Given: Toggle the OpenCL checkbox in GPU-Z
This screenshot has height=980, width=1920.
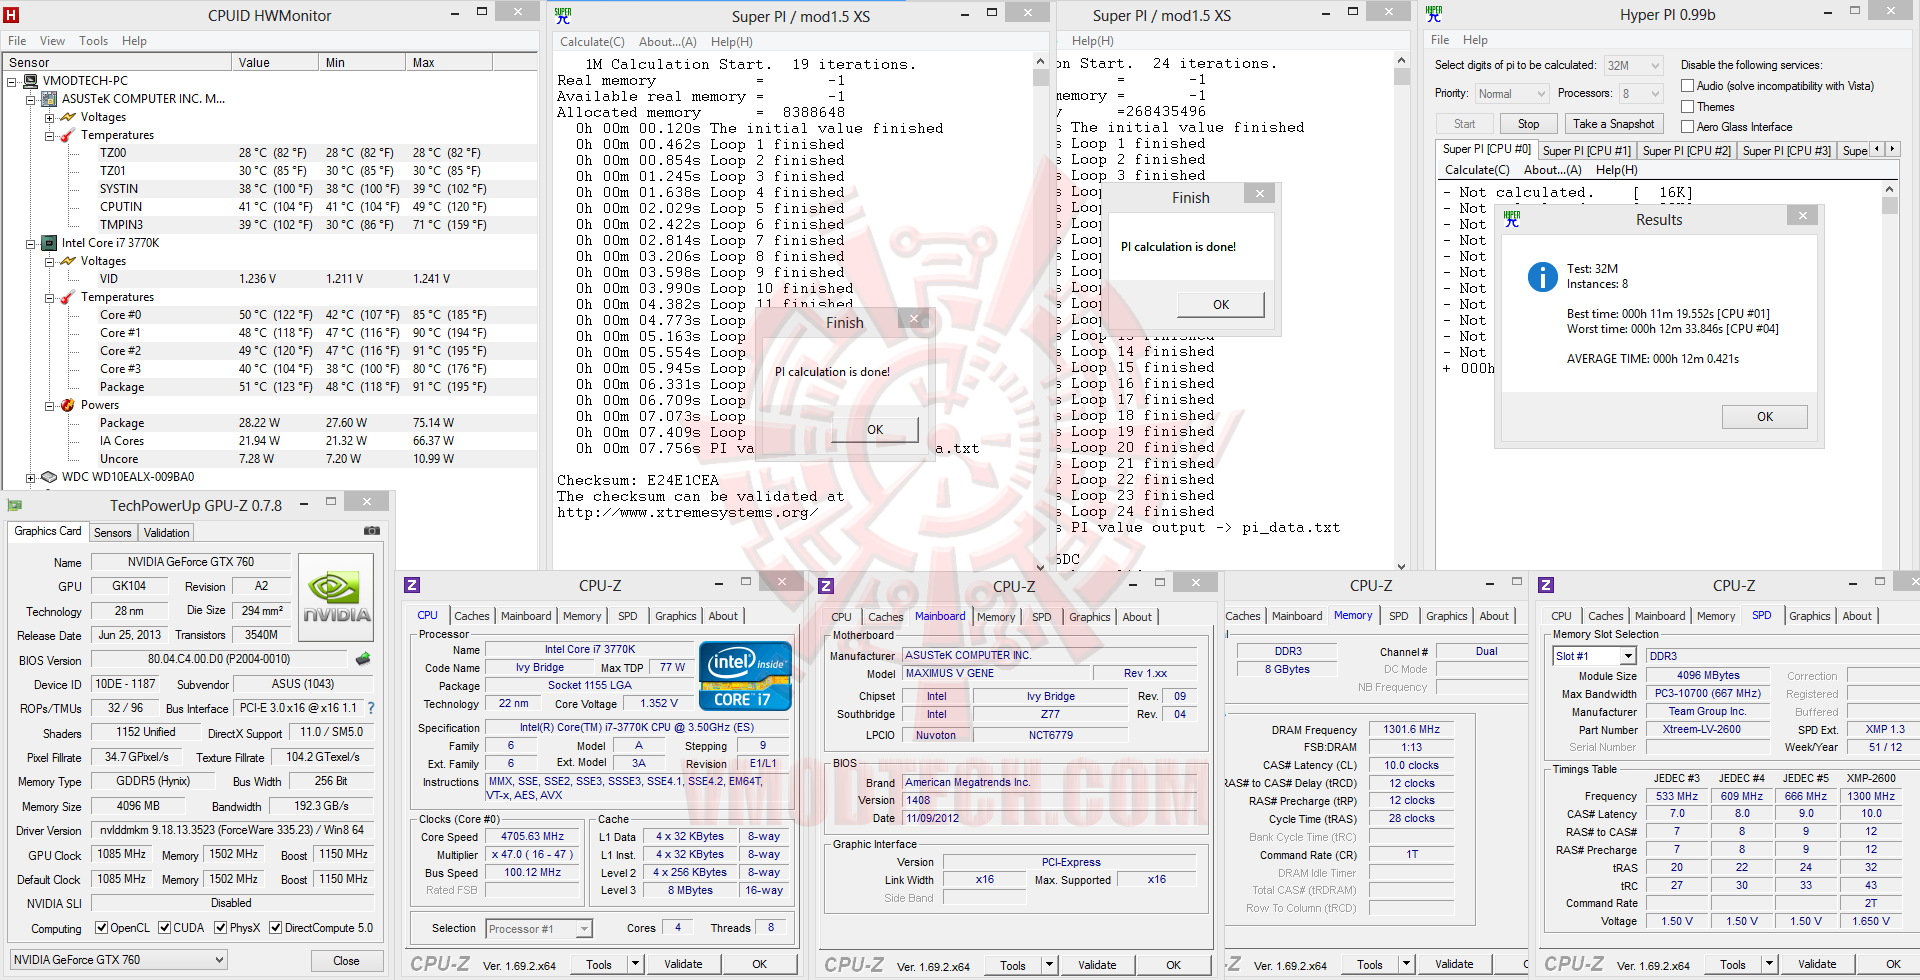Looking at the screenshot, I should click(x=101, y=928).
